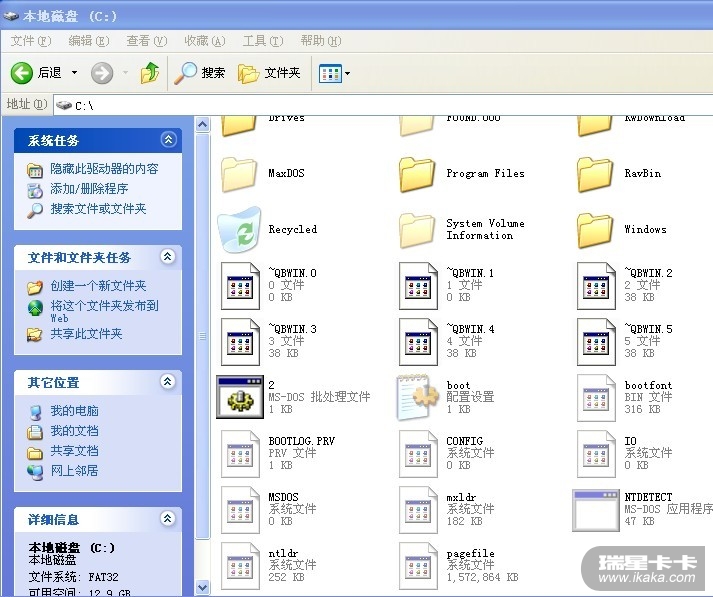Select the Recycled recycle bin icon
Screen dimensions: 713x597
pyautogui.click(x=240, y=229)
